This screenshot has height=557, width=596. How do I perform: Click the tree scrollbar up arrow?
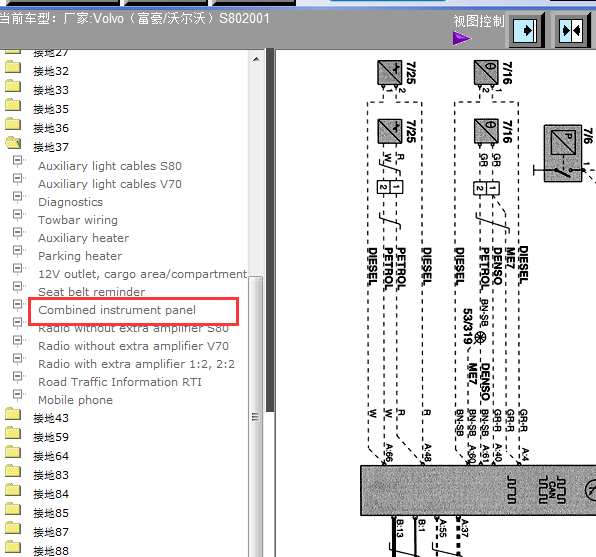[x=256, y=59]
